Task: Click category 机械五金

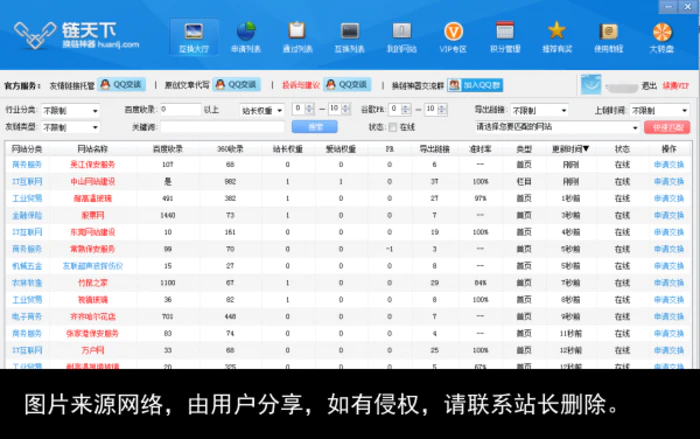Action: (x=27, y=266)
